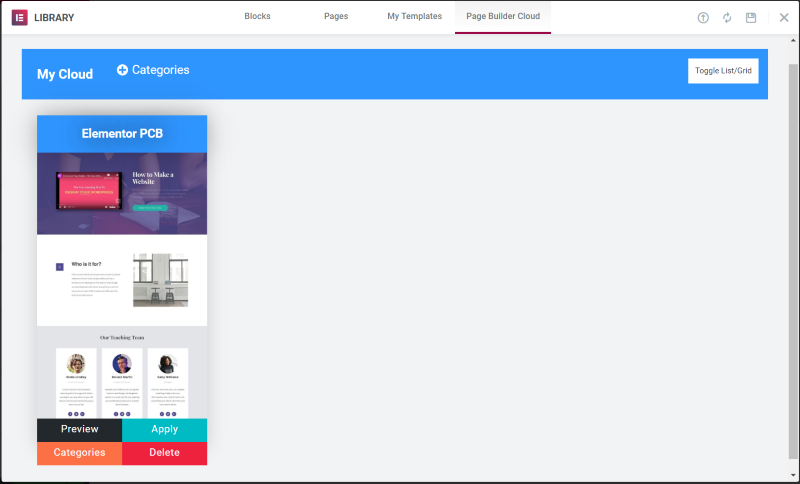
Task: Delete the Elementor PCB template
Action: [165, 453]
